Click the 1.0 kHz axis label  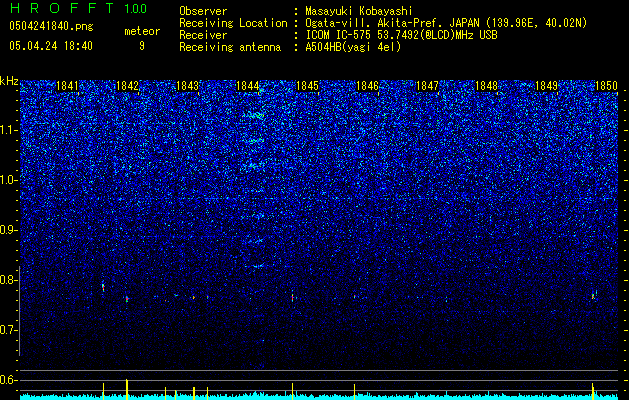pos(9,180)
